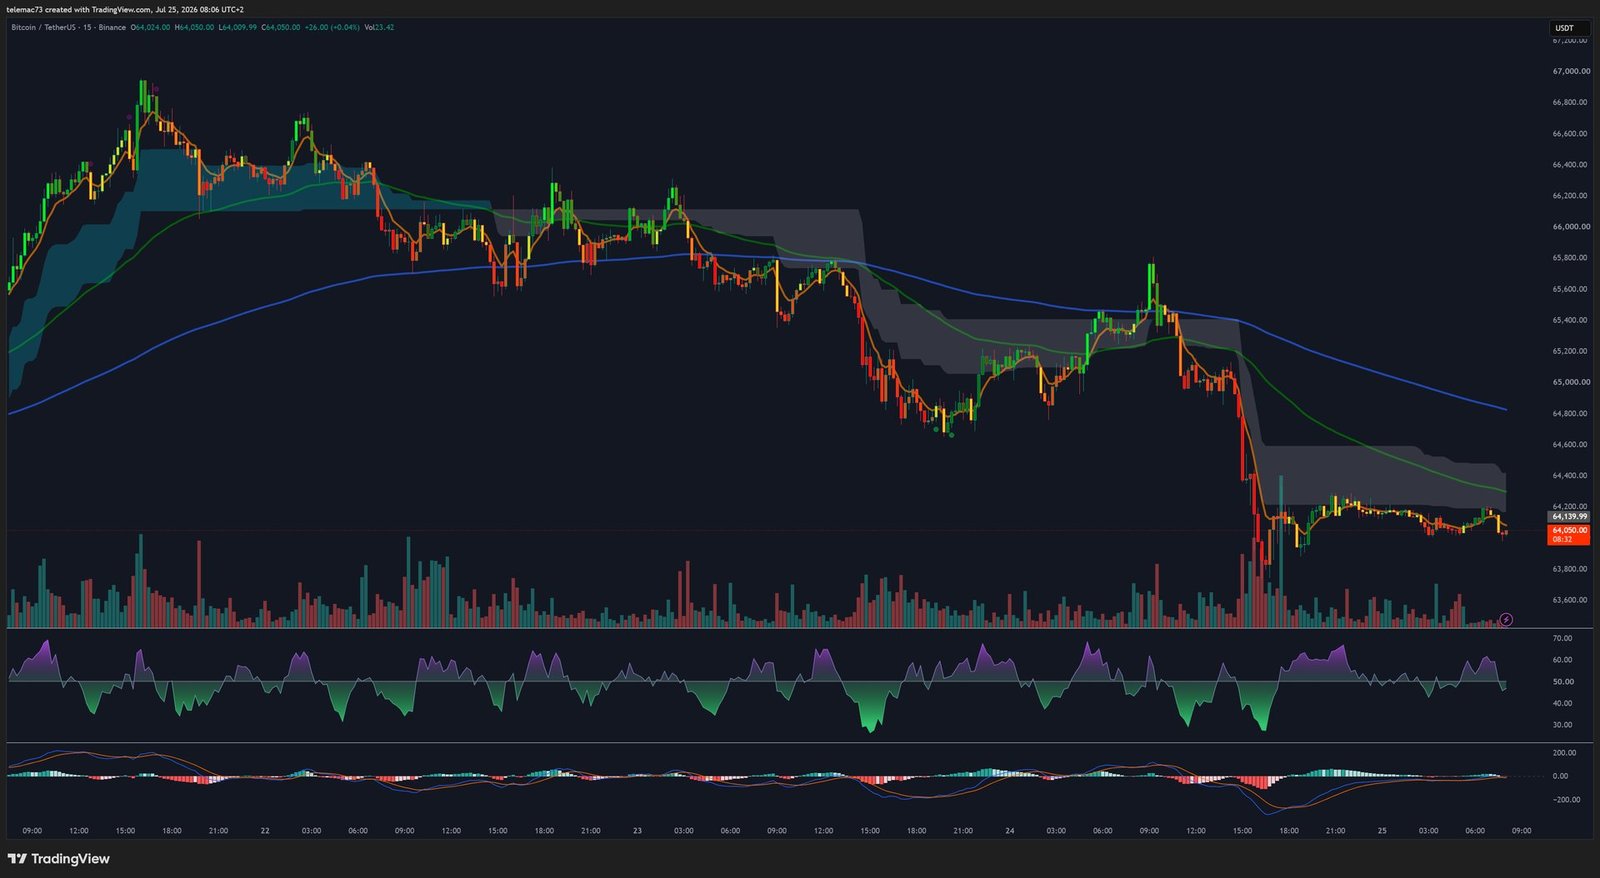Click the 65,600.00 price axis label
This screenshot has height=878, width=1600.
[1571, 289]
